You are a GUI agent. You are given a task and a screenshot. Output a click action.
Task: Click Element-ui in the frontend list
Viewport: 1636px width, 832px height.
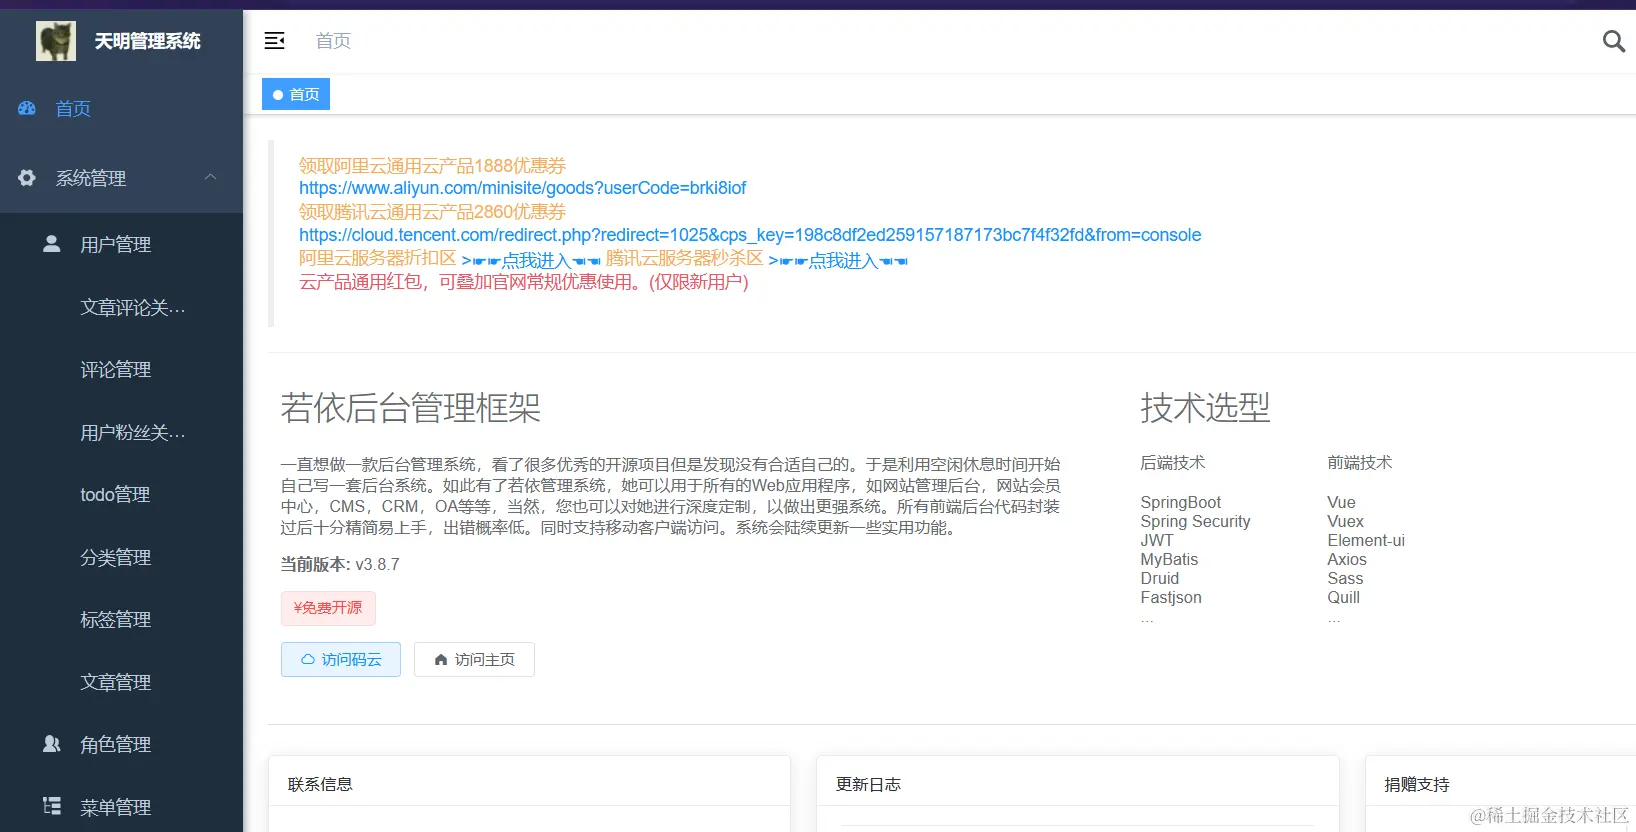1366,540
